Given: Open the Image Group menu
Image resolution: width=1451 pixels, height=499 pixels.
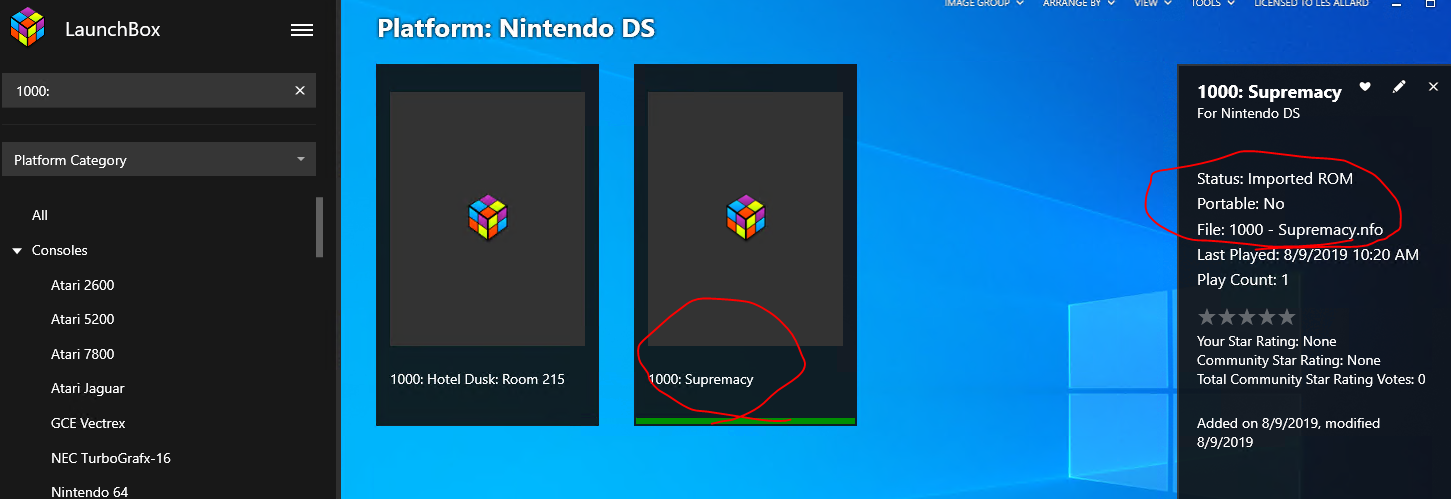Looking at the screenshot, I should (x=984, y=4).
